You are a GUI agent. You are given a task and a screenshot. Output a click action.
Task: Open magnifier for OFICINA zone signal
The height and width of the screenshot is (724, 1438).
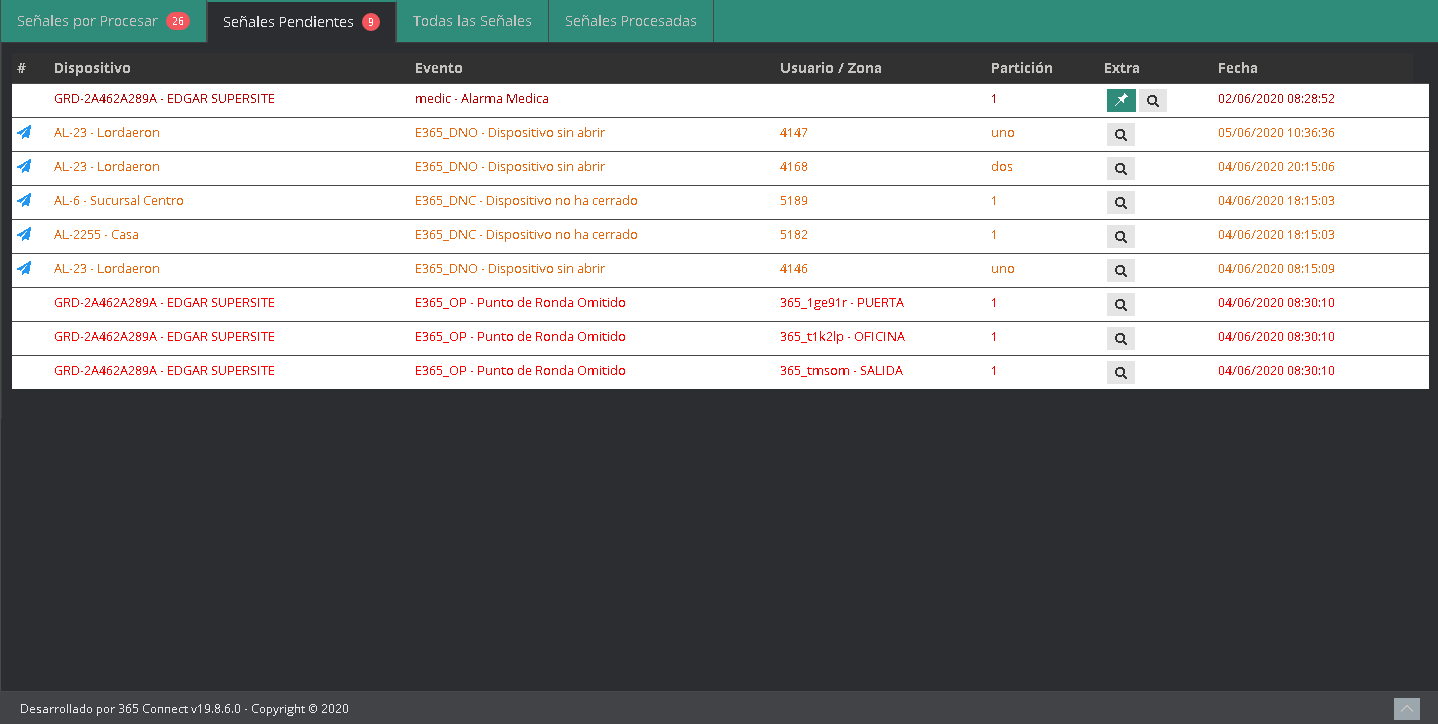pos(1121,338)
